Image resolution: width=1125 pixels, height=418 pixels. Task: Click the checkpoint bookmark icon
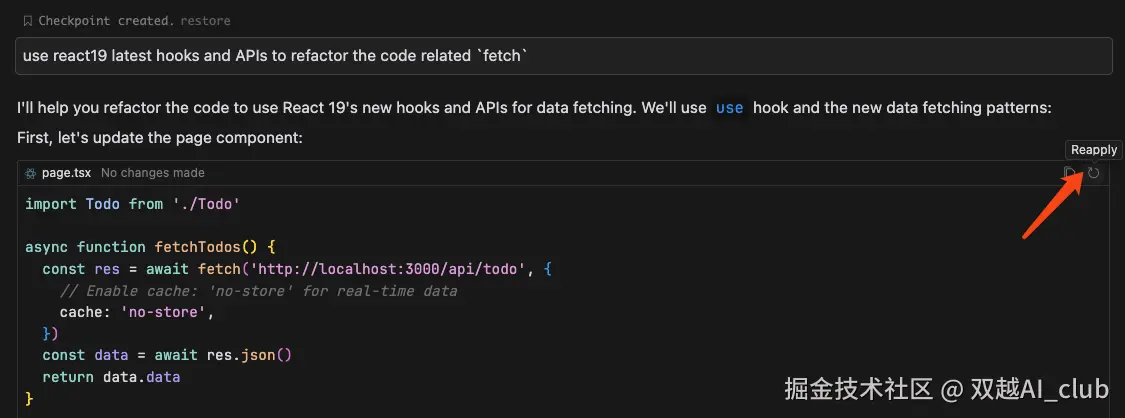[27, 21]
